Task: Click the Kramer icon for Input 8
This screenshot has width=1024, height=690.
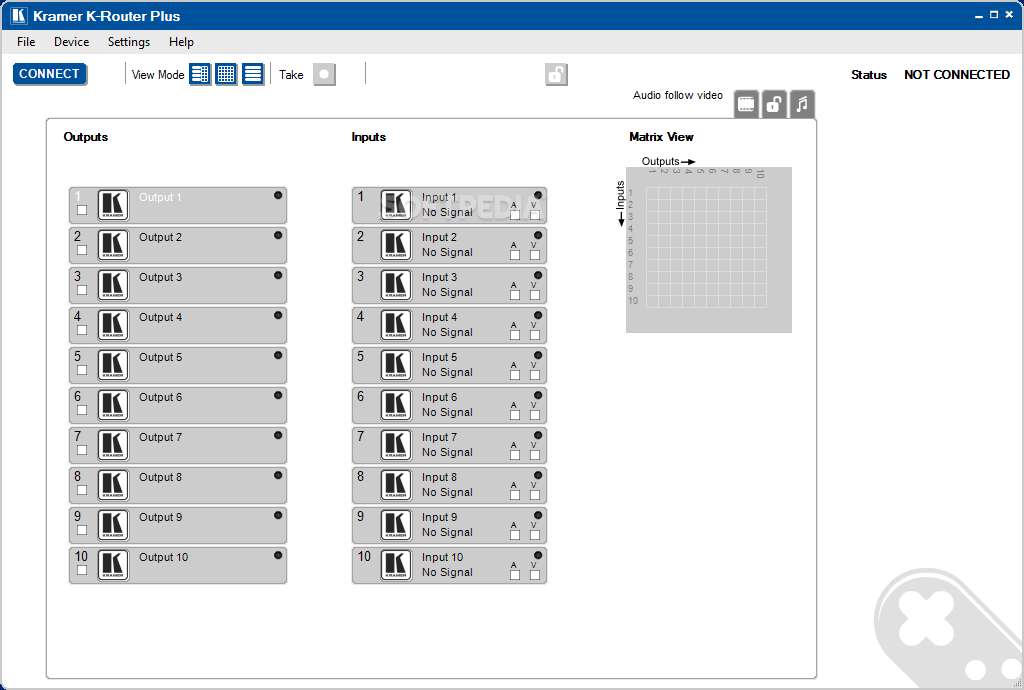Action: coord(396,485)
